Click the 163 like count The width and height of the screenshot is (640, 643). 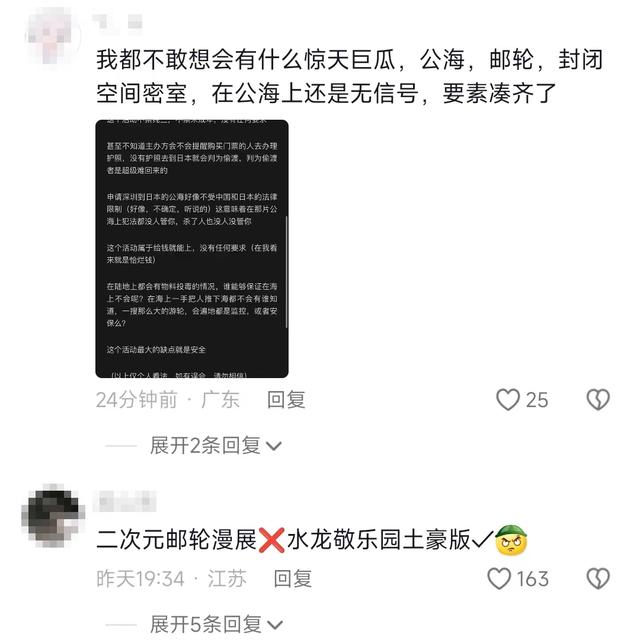tap(532, 579)
